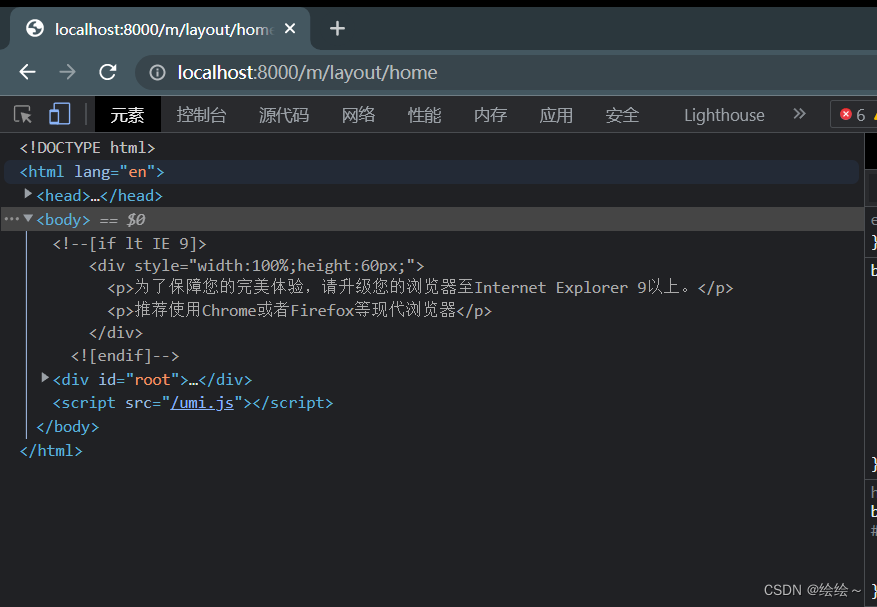Collapse the body element node
The width and height of the screenshot is (877, 607).
27,218
